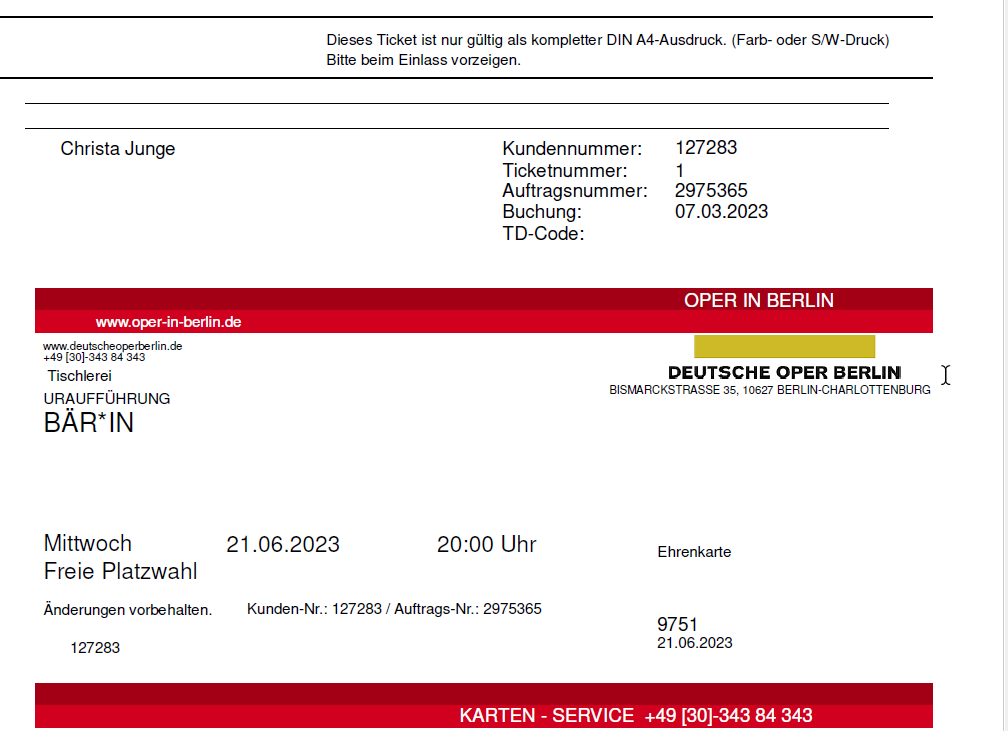Click the "KARTEN - SERVICE" footer text

coord(546,716)
